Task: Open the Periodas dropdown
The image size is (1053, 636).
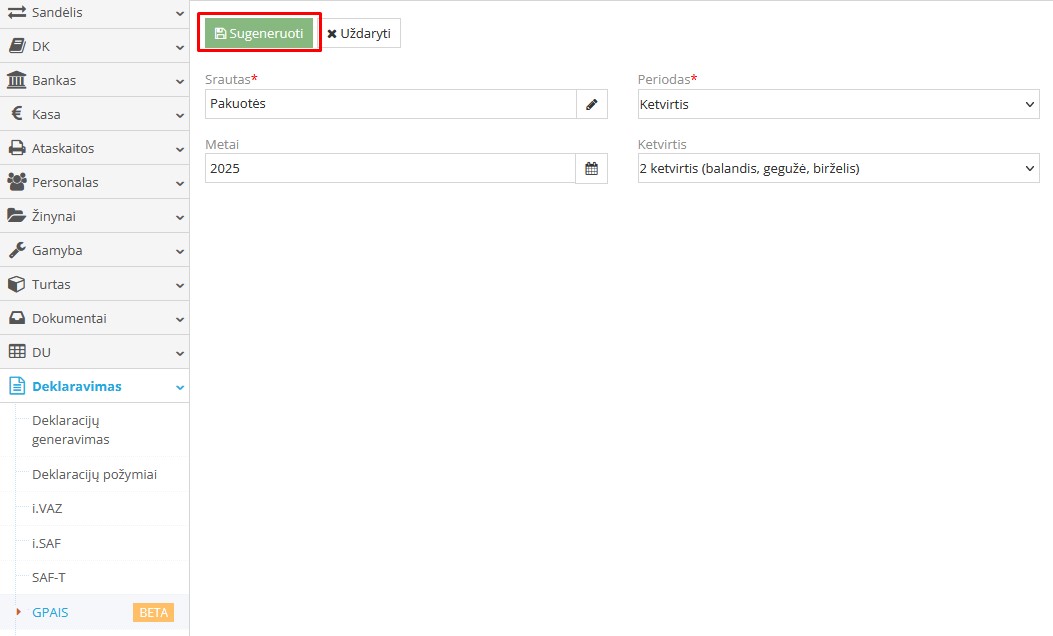Action: (838, 104)
